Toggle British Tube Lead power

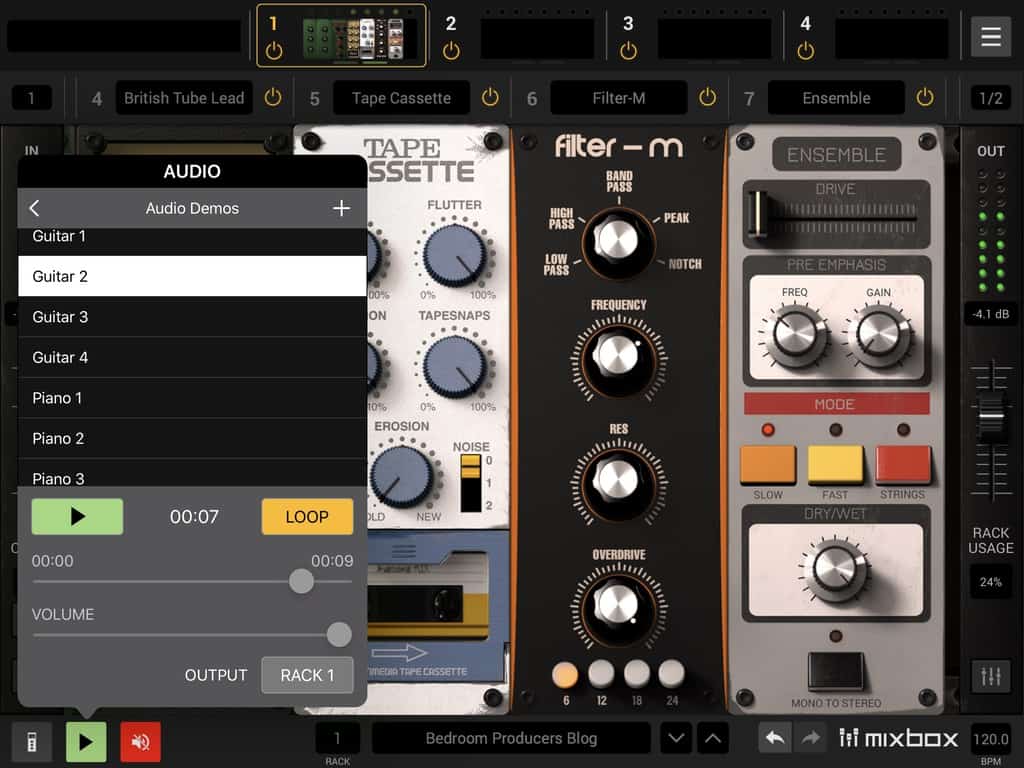273,98
